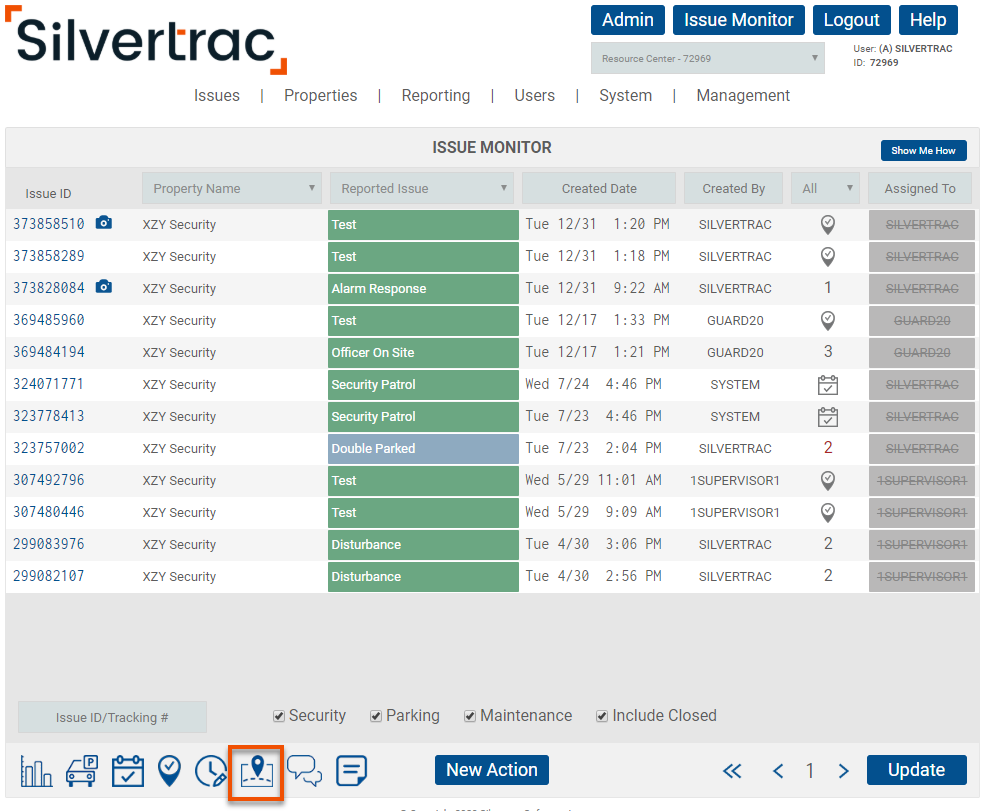The image size is (993, 811).
Task: Sort by Created Date column header
Action: tap(599, 189)
